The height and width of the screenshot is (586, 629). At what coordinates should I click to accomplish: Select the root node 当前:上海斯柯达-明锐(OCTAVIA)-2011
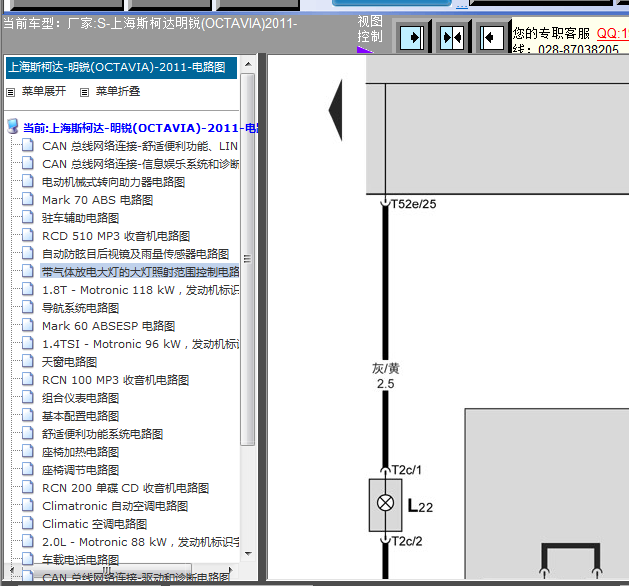point(141,128)
